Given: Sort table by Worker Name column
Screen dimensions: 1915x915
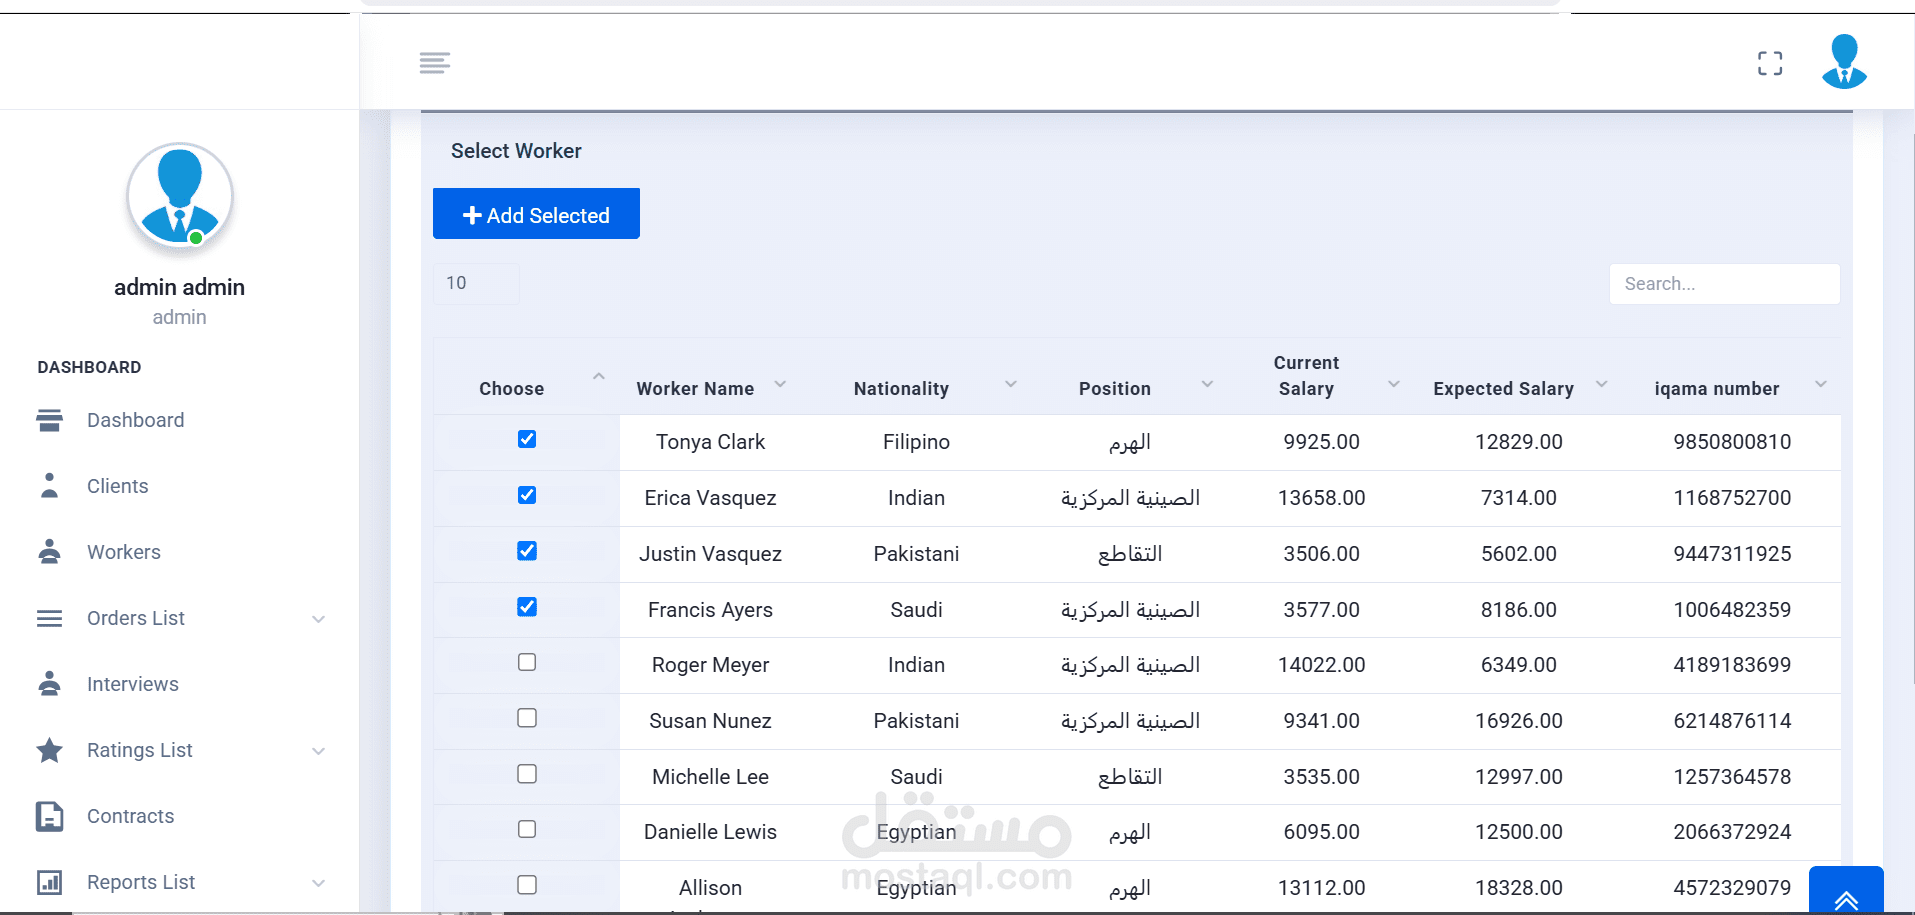Looking at the screenshot, I should 695,388.
